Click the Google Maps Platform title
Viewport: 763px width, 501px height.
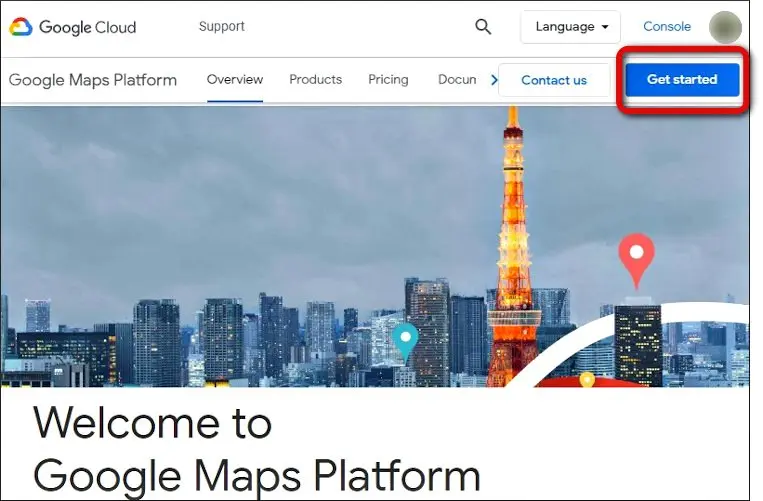tap(93, 80)
